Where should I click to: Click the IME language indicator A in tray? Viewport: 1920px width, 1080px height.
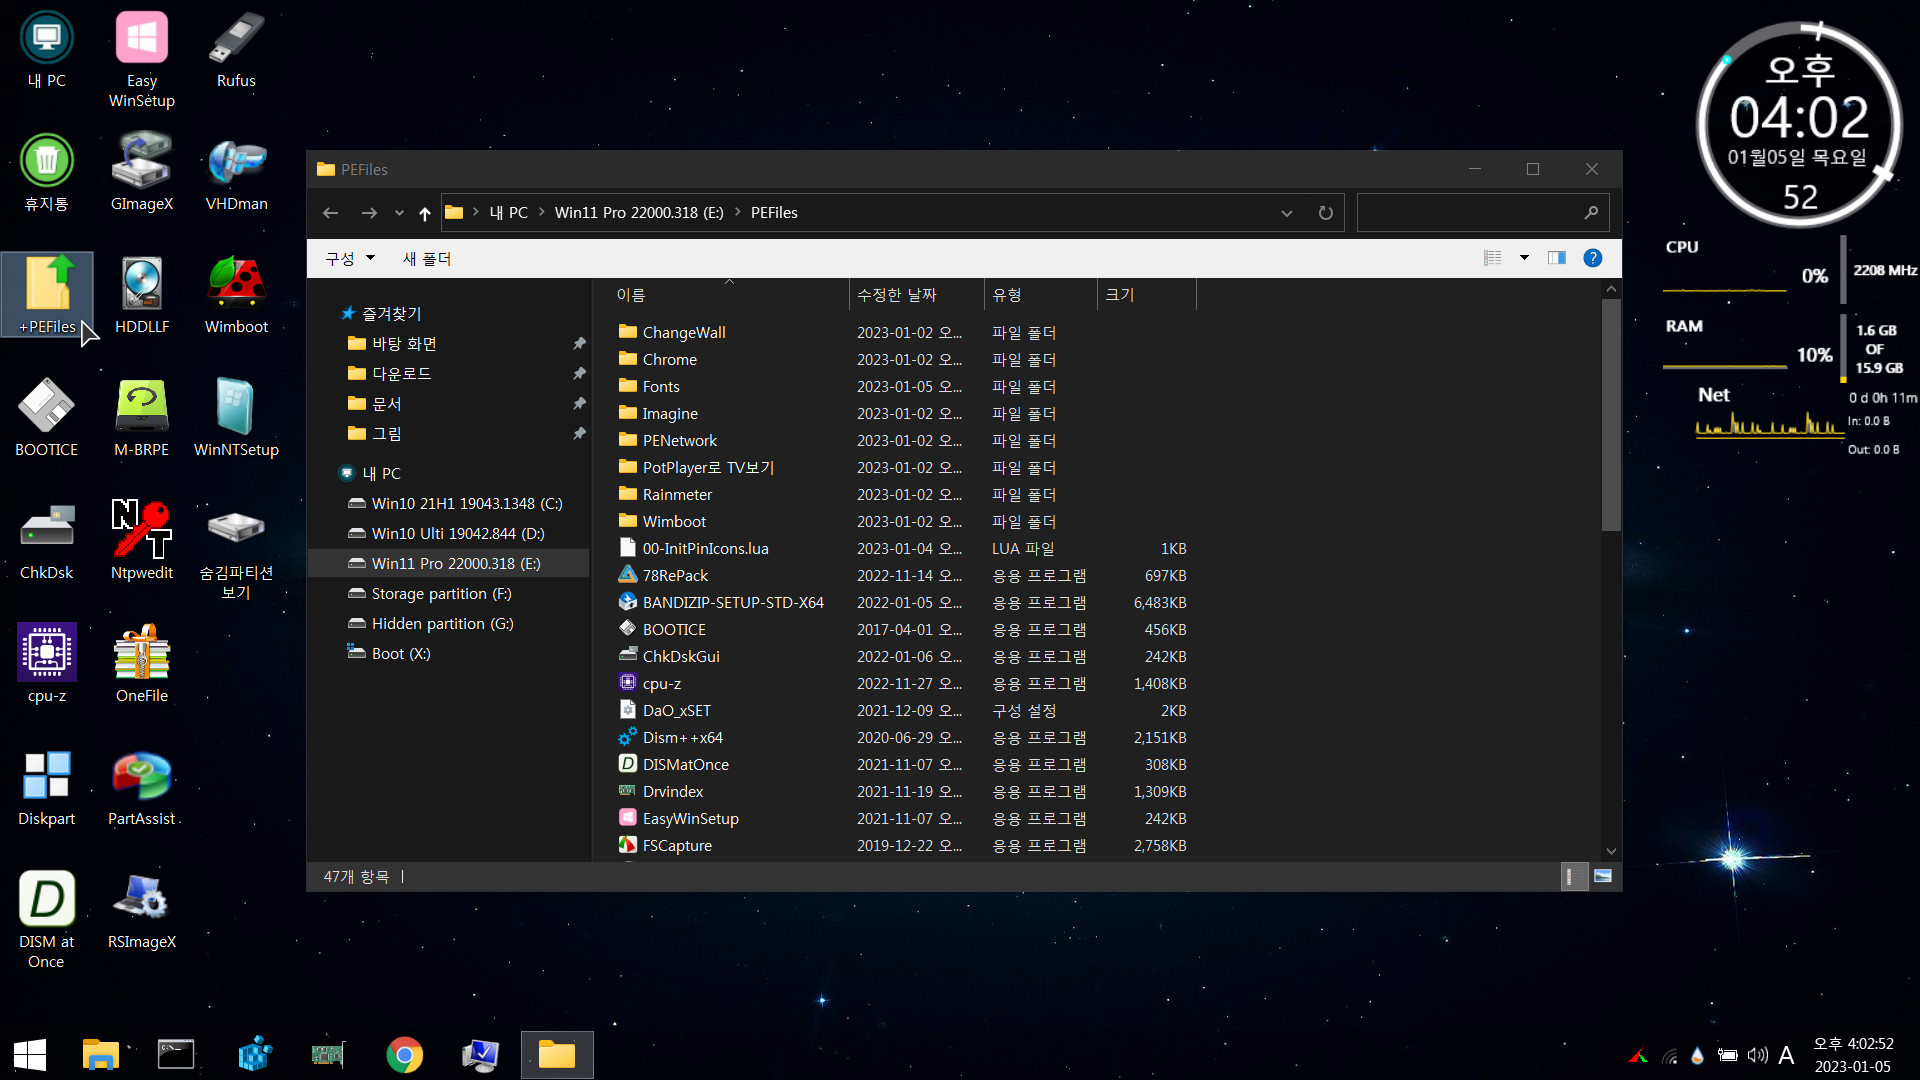[x=1786, y=1055]
